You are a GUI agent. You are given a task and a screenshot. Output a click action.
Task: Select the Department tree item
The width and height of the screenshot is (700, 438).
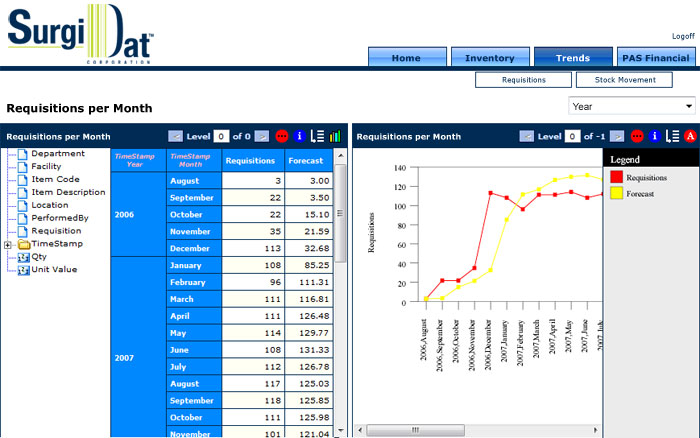(x=58, y=154)
